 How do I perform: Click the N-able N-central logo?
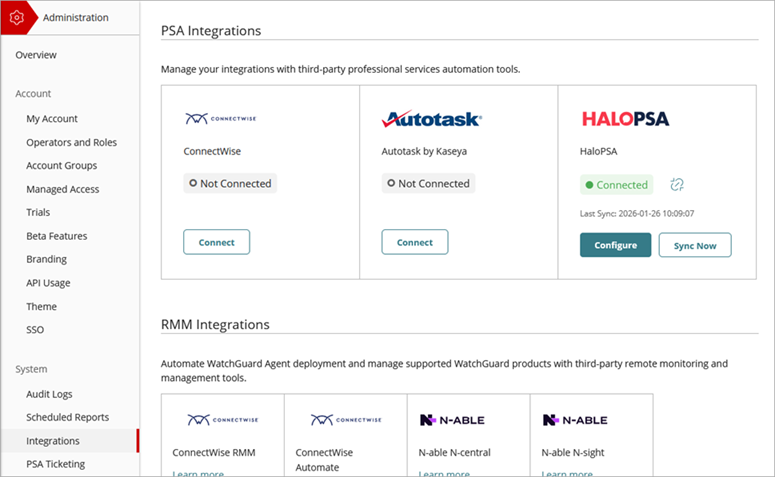pos(452,420)
